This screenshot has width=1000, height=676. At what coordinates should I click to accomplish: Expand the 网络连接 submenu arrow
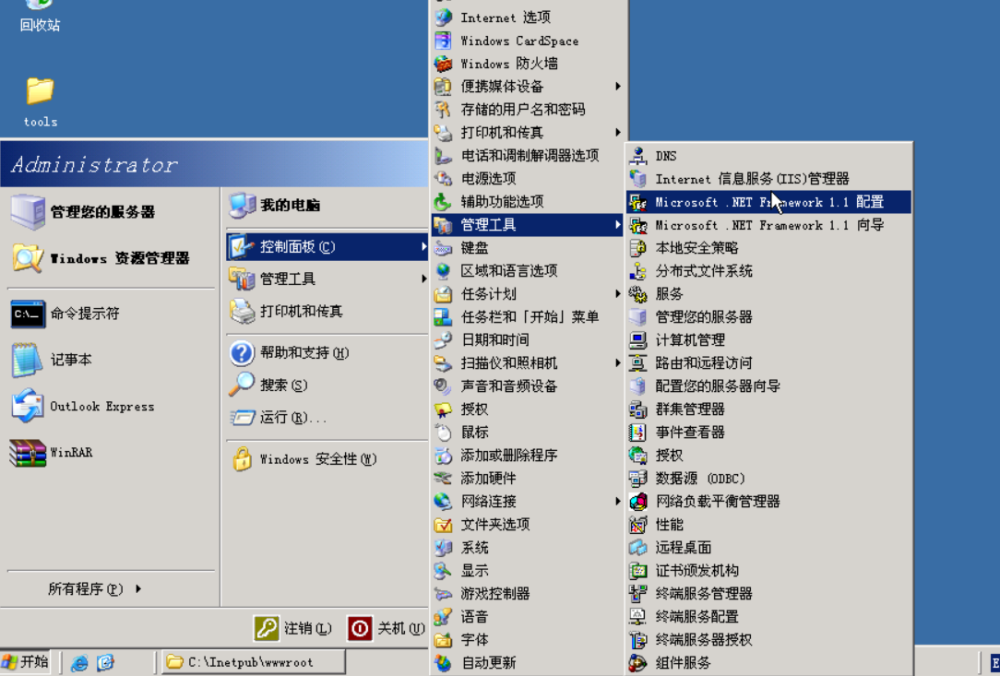617,501
